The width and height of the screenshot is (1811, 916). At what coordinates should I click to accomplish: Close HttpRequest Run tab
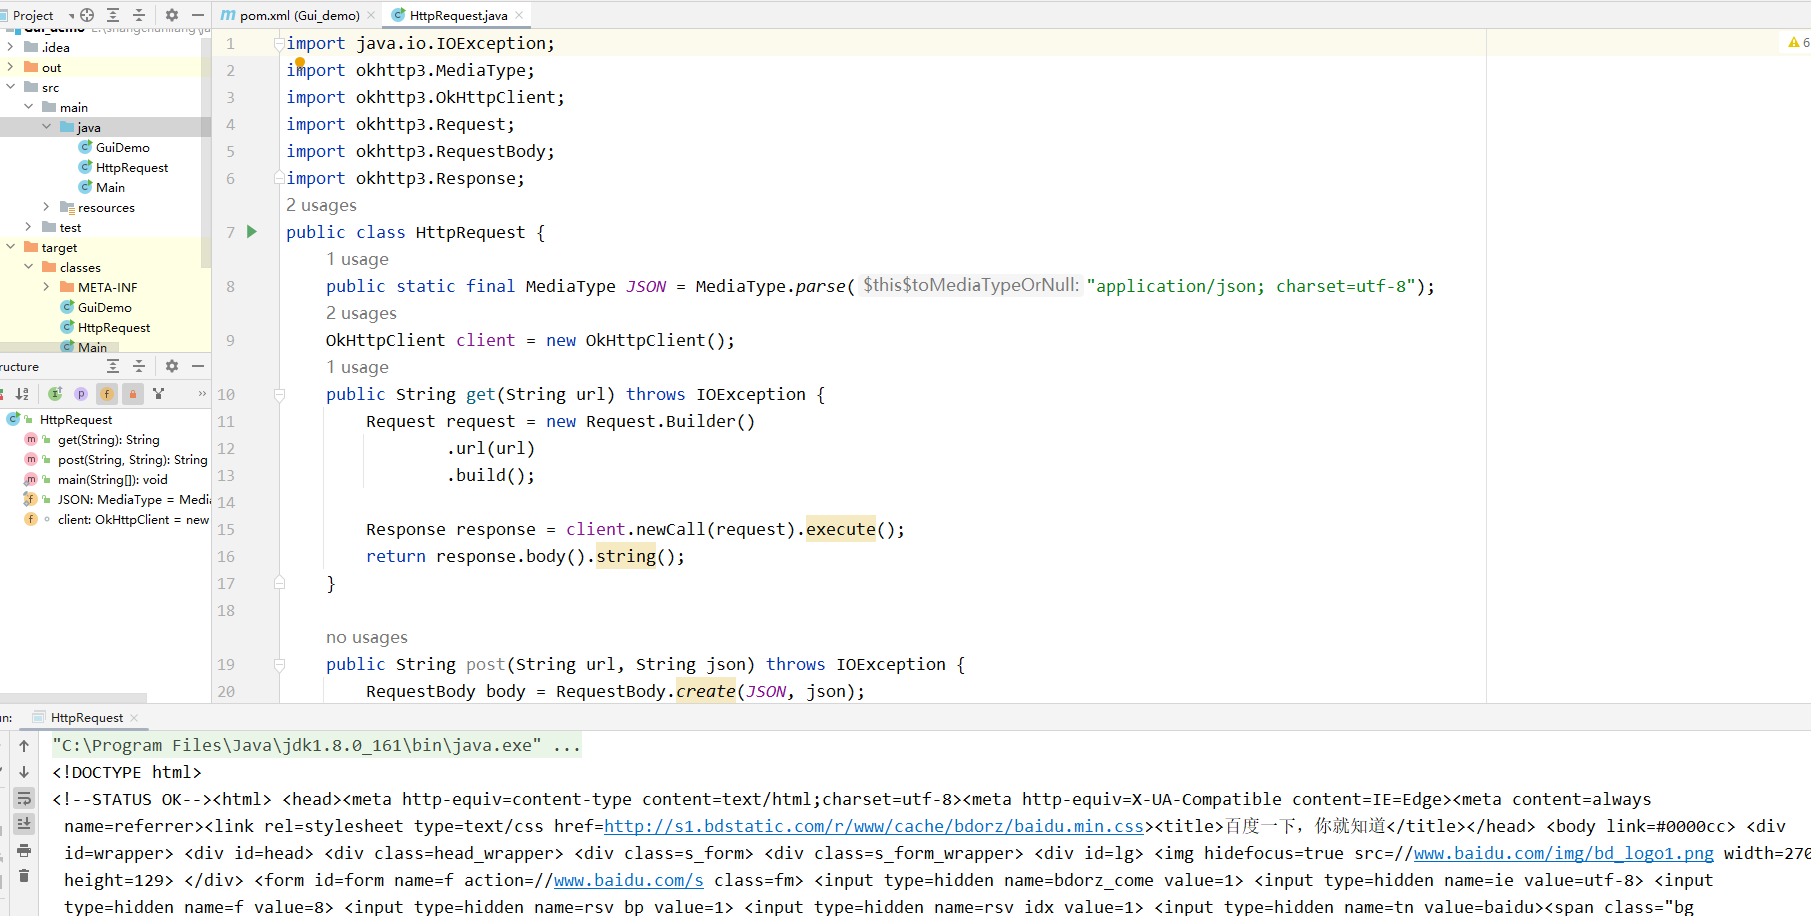click(x=134, y=718)
